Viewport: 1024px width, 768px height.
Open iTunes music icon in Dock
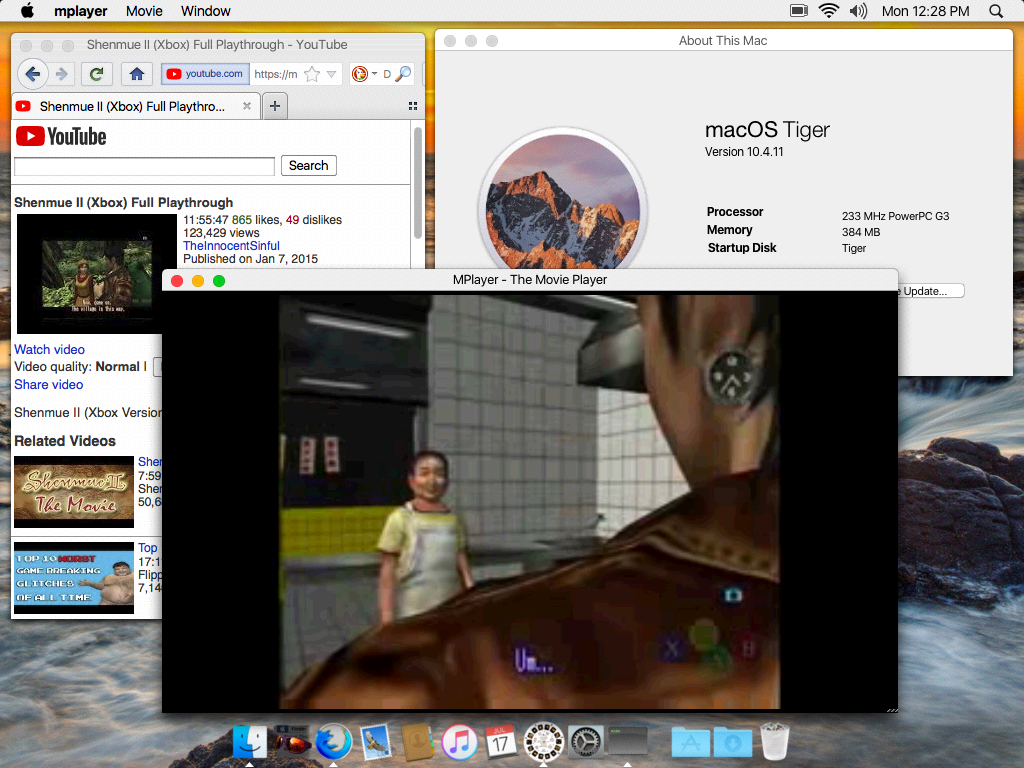click(x=460, y=742)
